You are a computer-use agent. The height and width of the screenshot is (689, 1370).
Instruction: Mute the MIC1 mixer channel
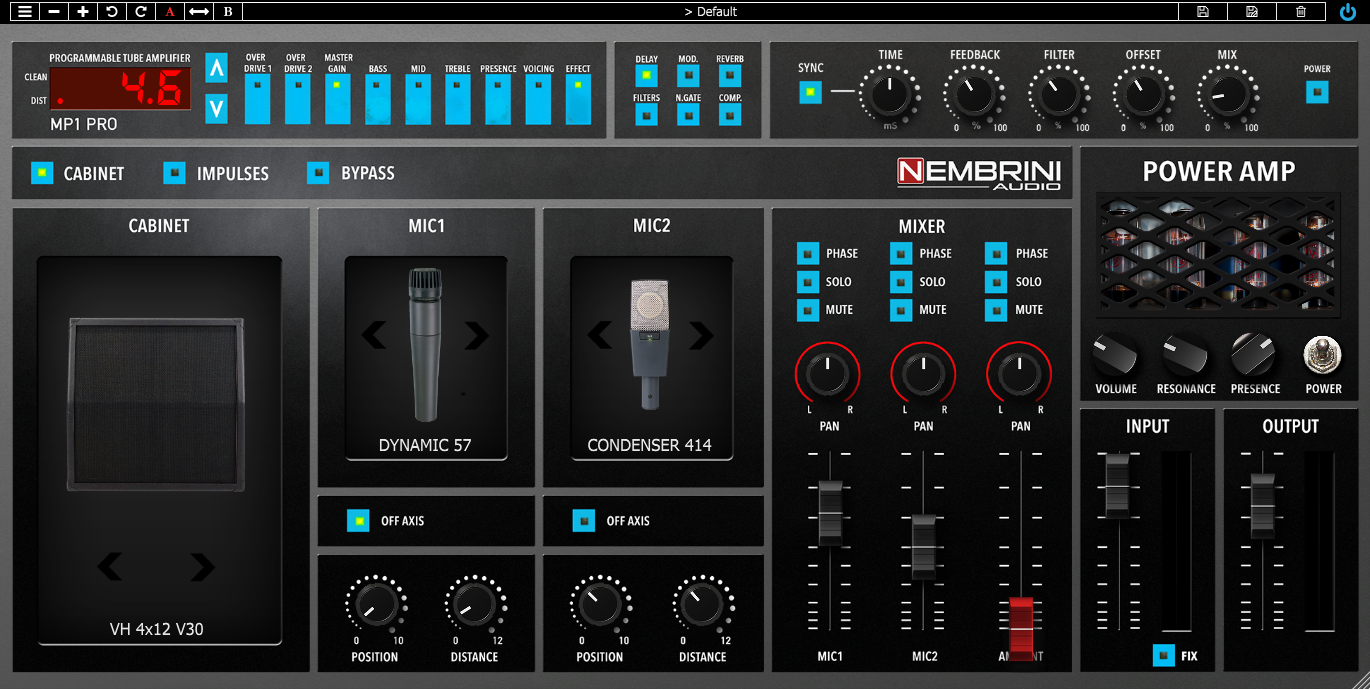pyautogui.click(x=806, y=310)
